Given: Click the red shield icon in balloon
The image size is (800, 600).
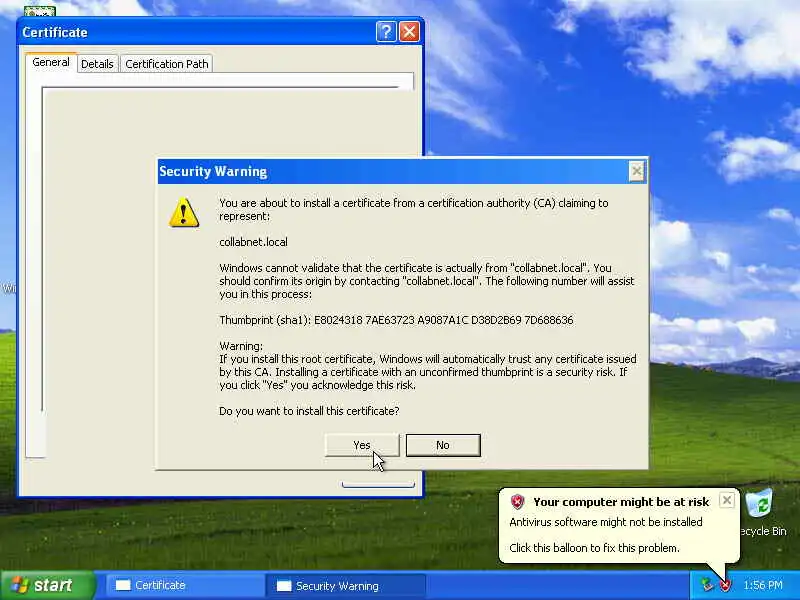Looking at the screenshot, I should point(517,502).
